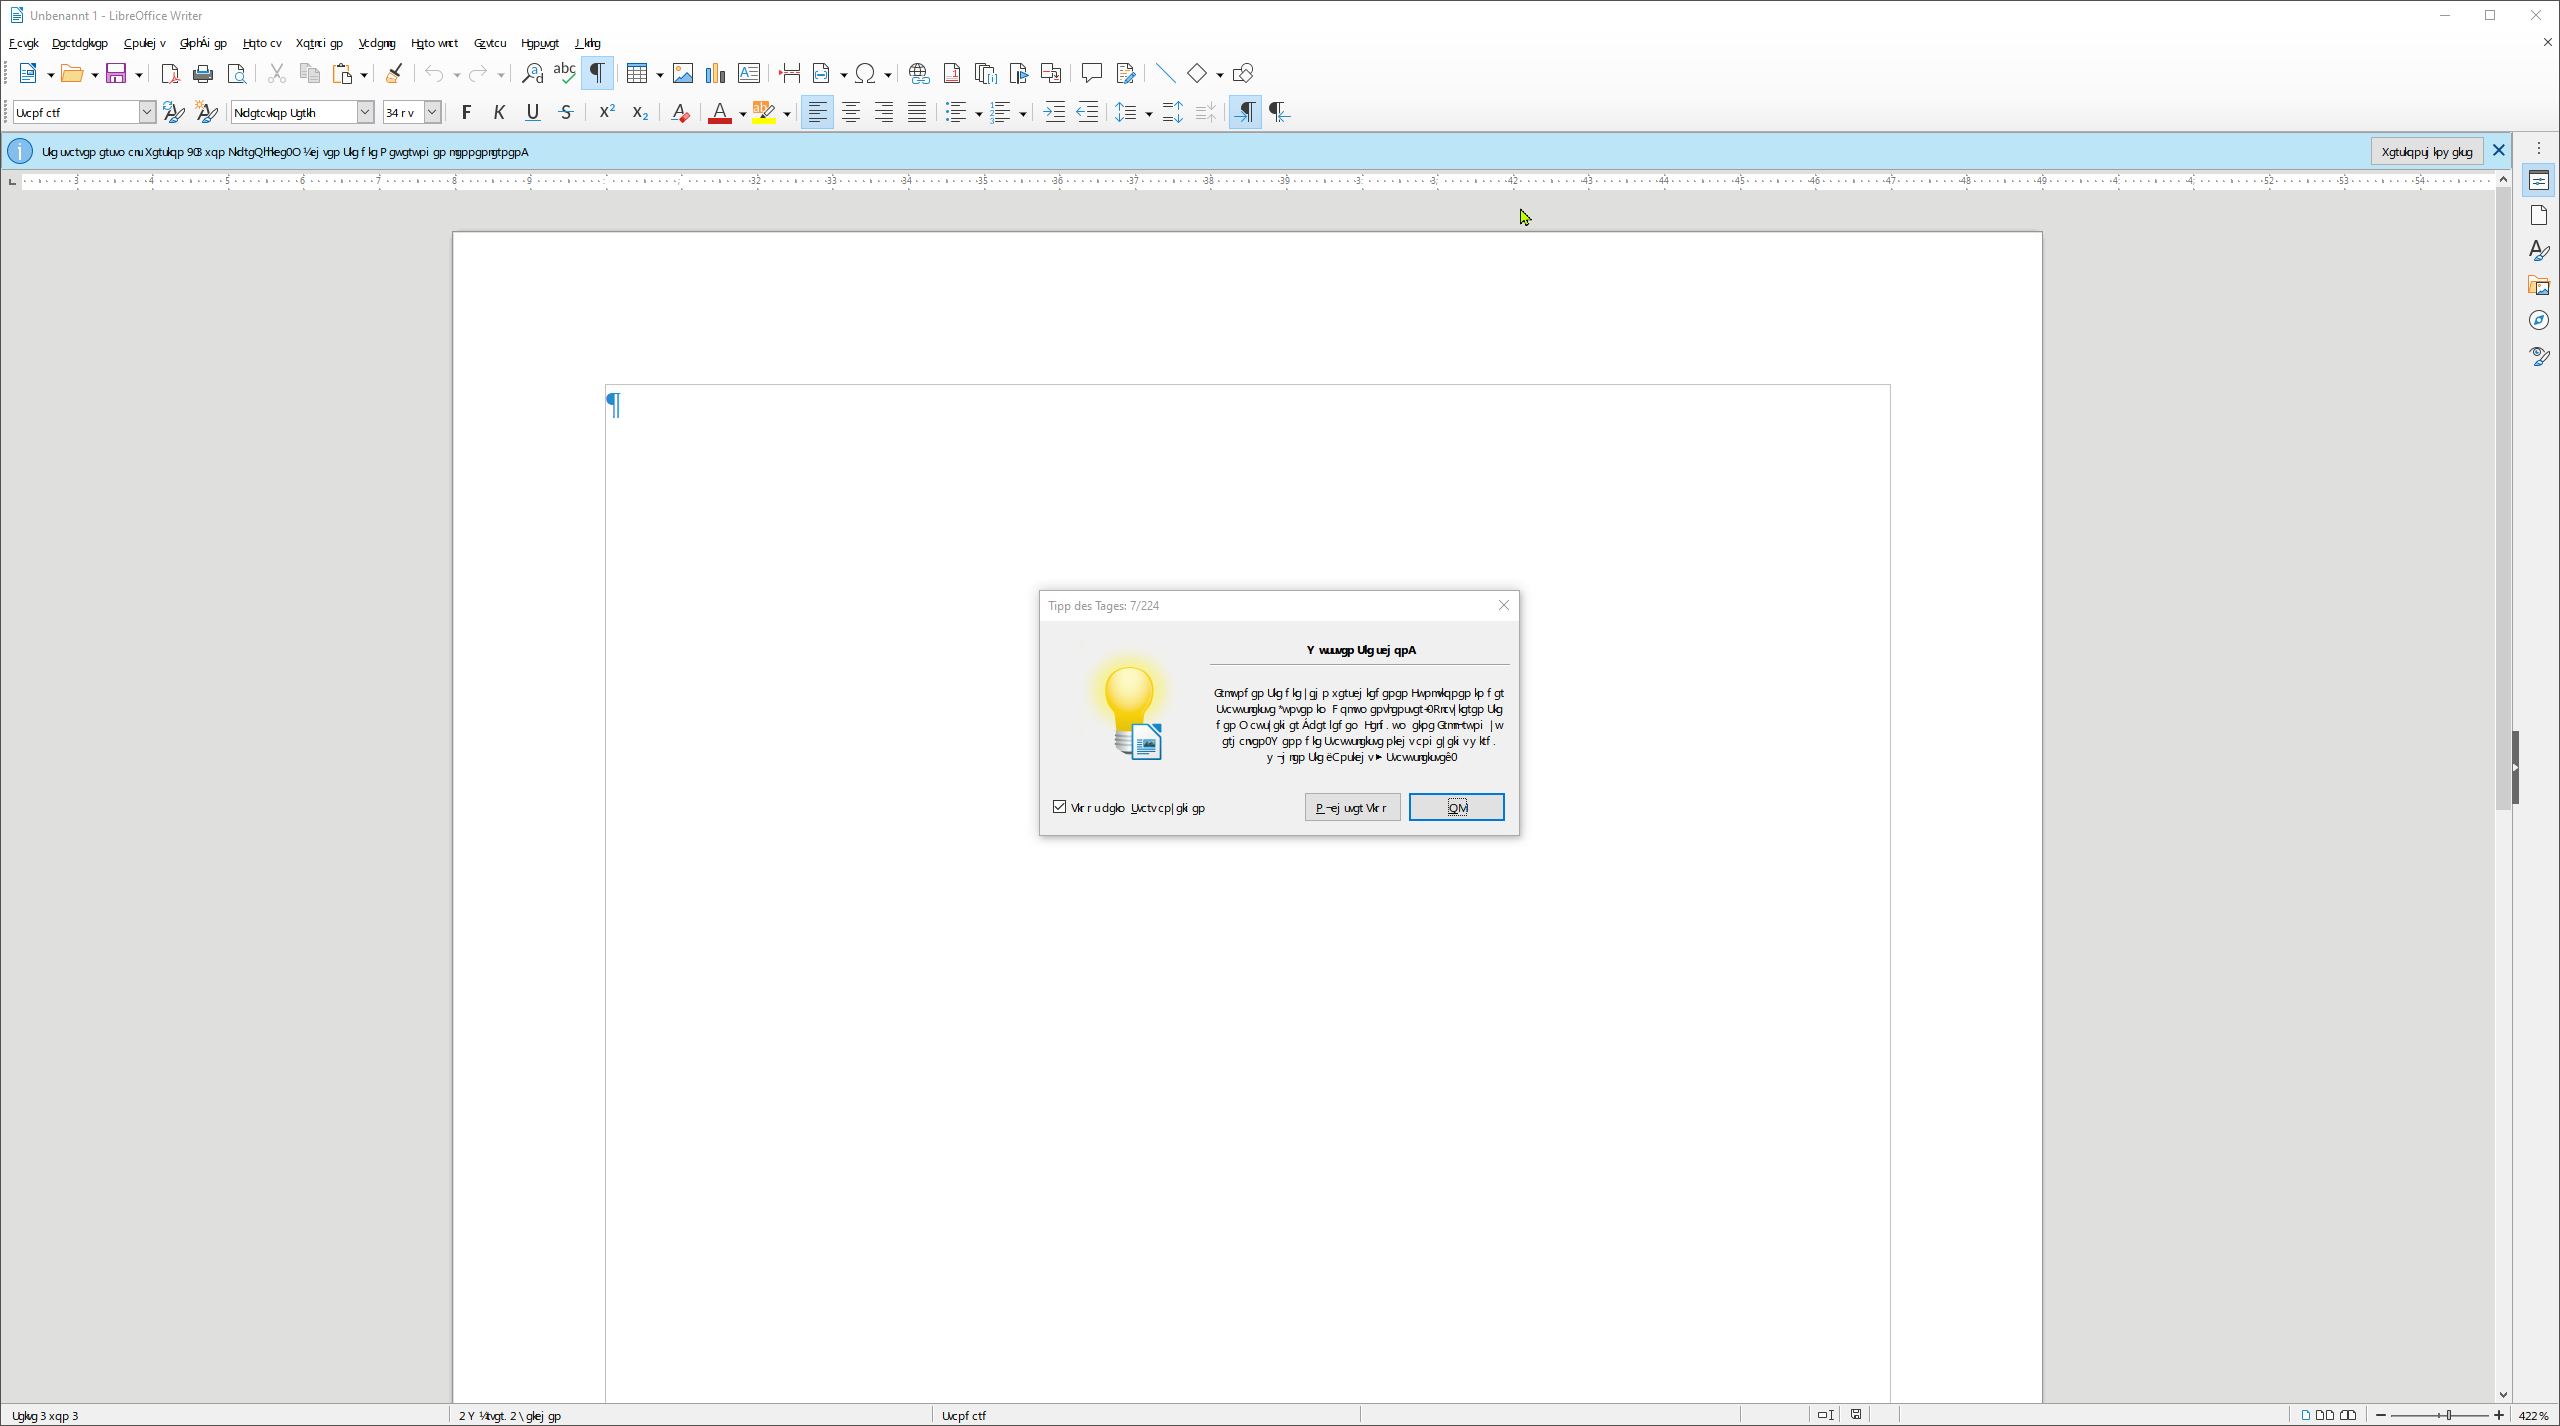
Task: Expand the Line Spacing dropdown arrow
Action: pyautogui.click(x=1149, y=113)
